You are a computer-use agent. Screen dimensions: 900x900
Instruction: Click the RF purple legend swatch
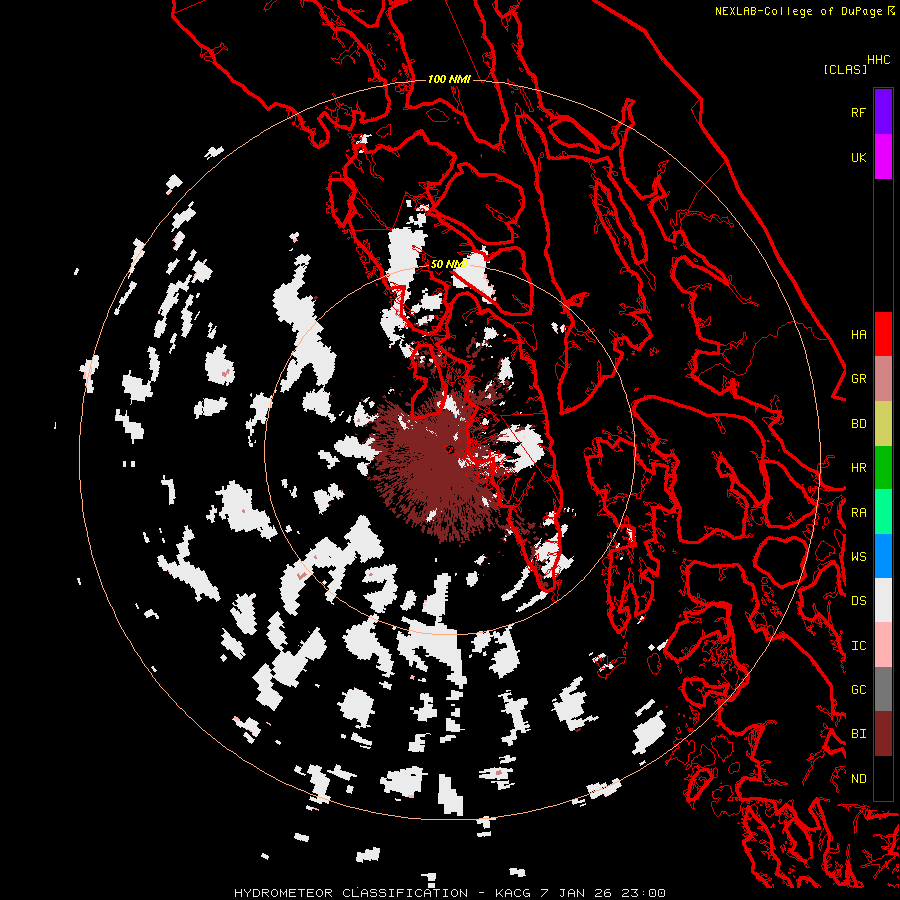pos(883,111)
